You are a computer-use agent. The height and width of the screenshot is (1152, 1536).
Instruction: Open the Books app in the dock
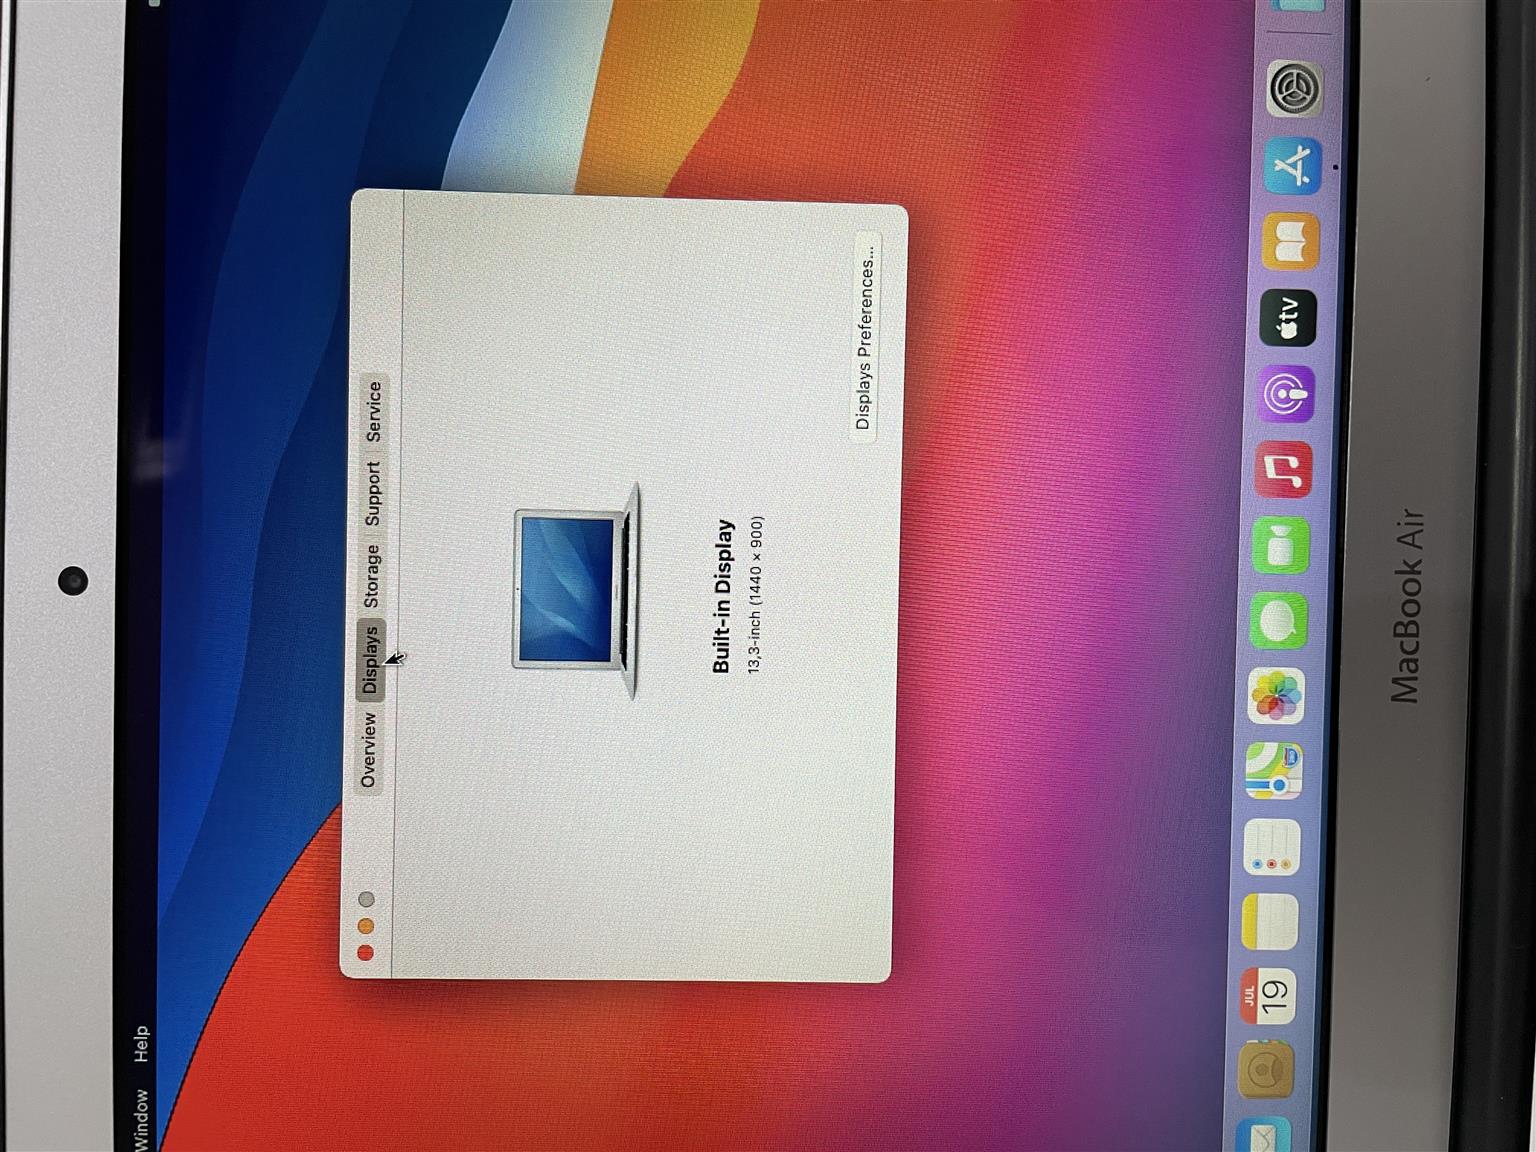(1290, 242)
